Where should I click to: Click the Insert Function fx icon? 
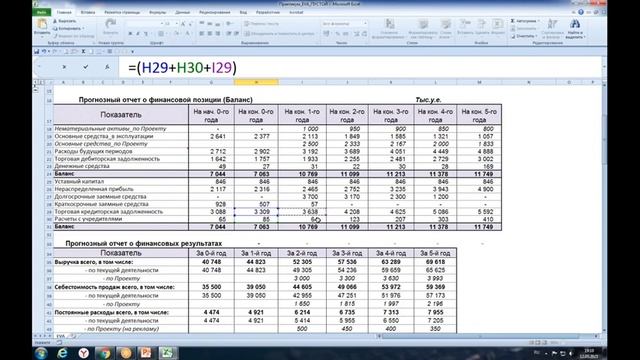pyautogui.click(x=107, y=67)
